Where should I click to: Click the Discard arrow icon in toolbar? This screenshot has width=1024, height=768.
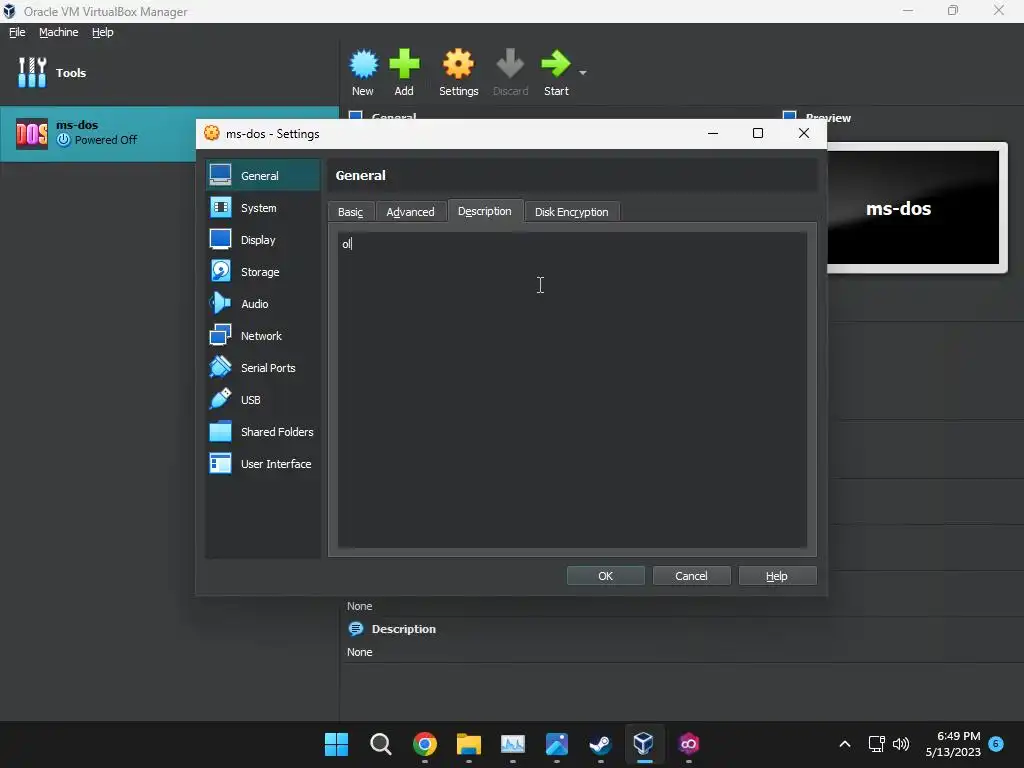click(510, 64)
